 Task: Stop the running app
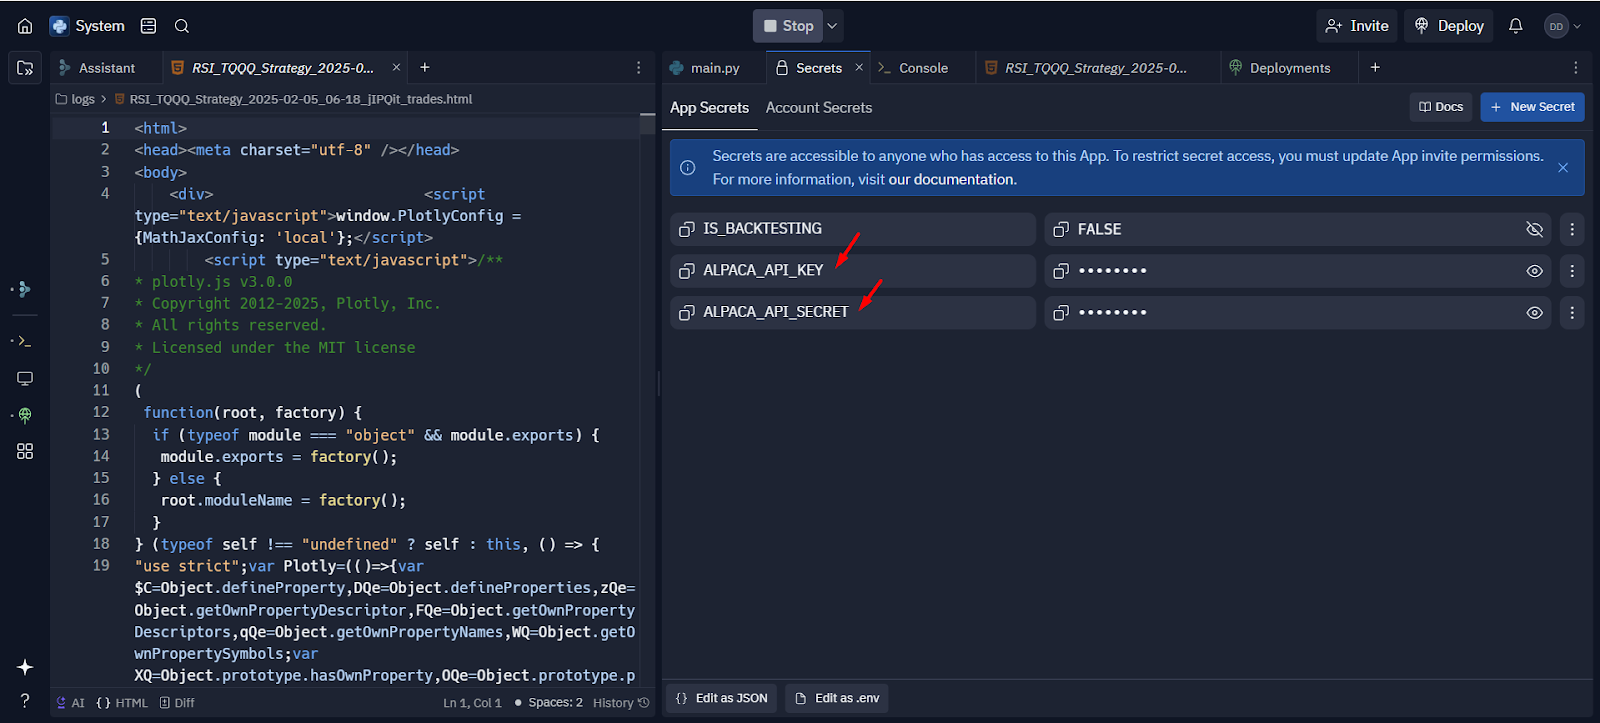click(787, 26)
